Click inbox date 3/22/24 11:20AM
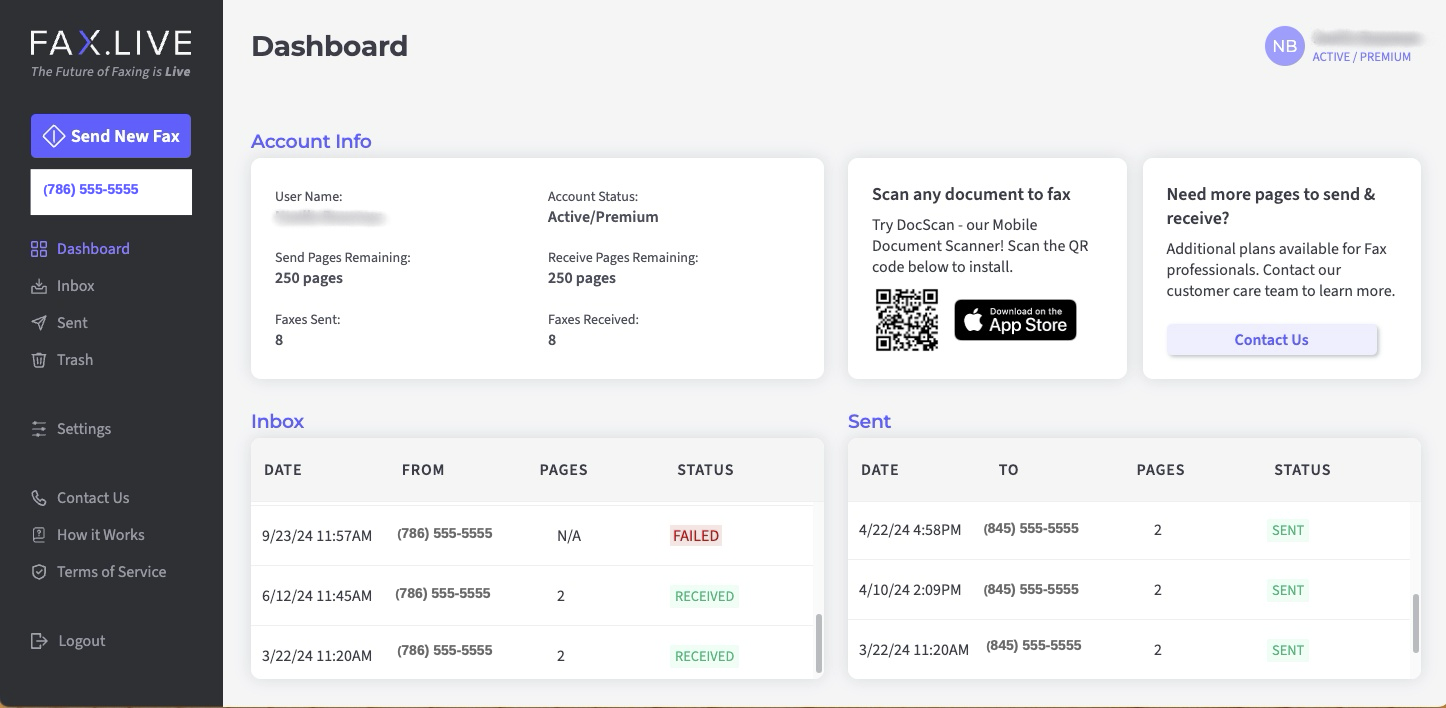The height and width of the screenshot is (708, 1446). tap(317, 656)
